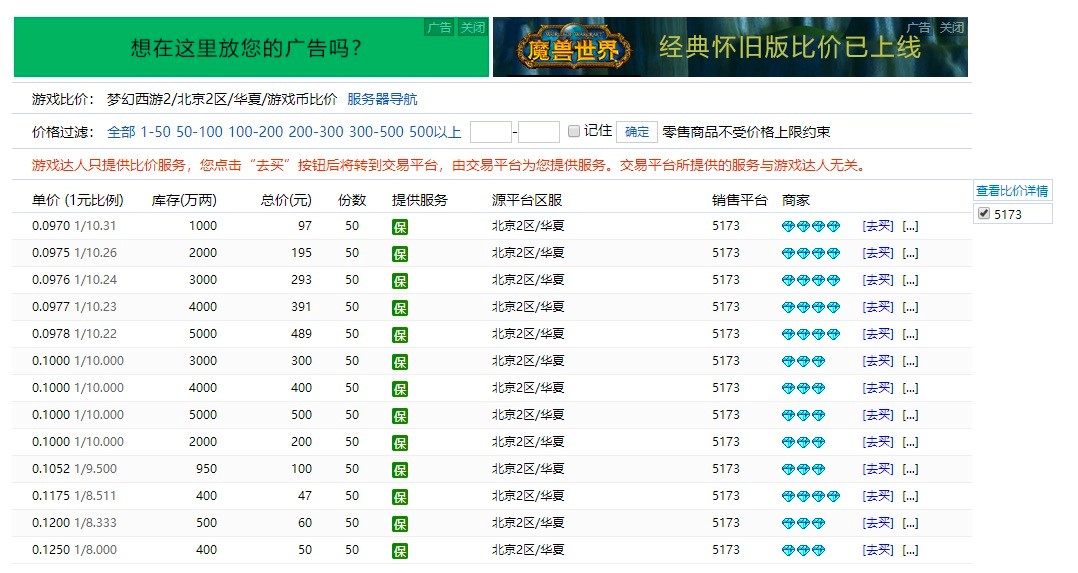Expand the [...] details in the 0.1250 row

pos(910,550)
